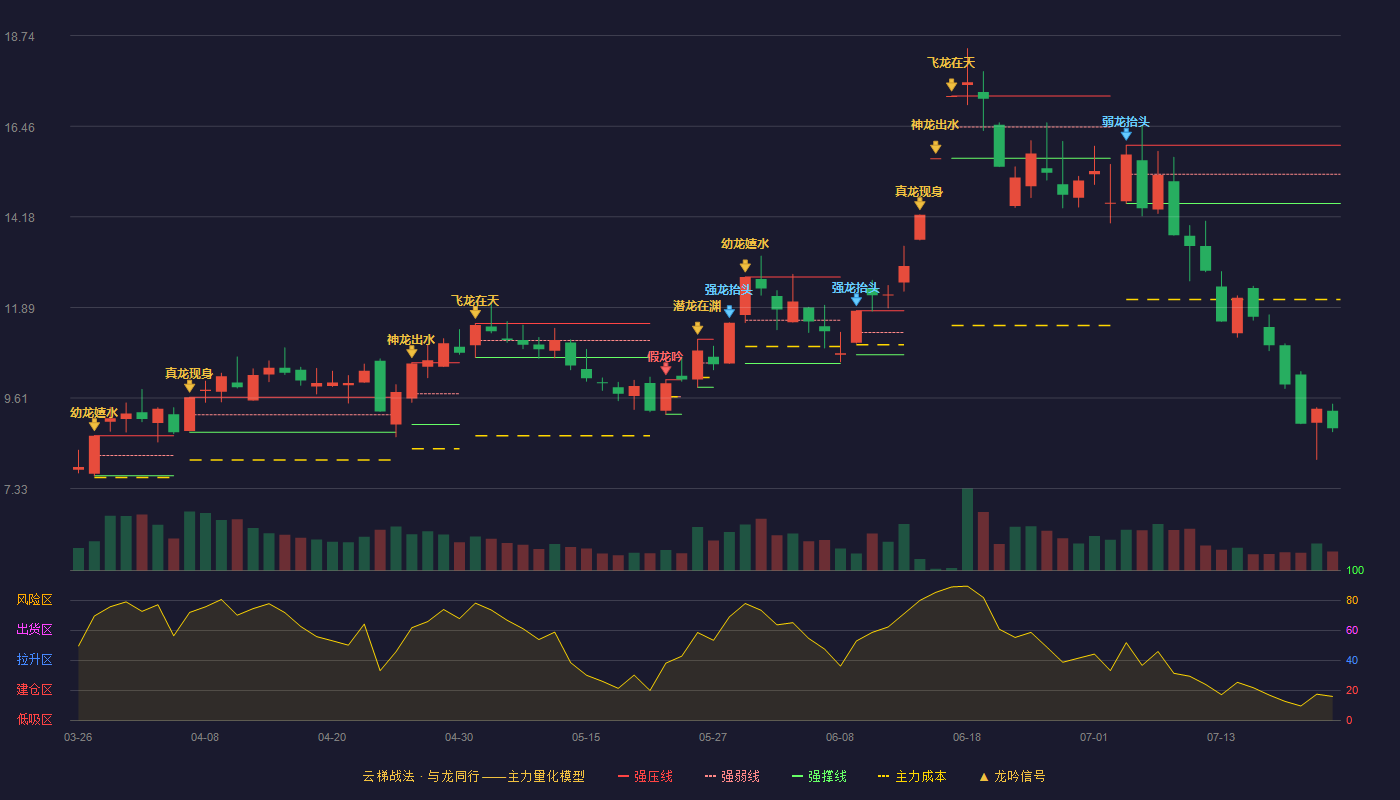
Task: Click the red arrow under 假龙吟
Action: (x=666, y=369)
